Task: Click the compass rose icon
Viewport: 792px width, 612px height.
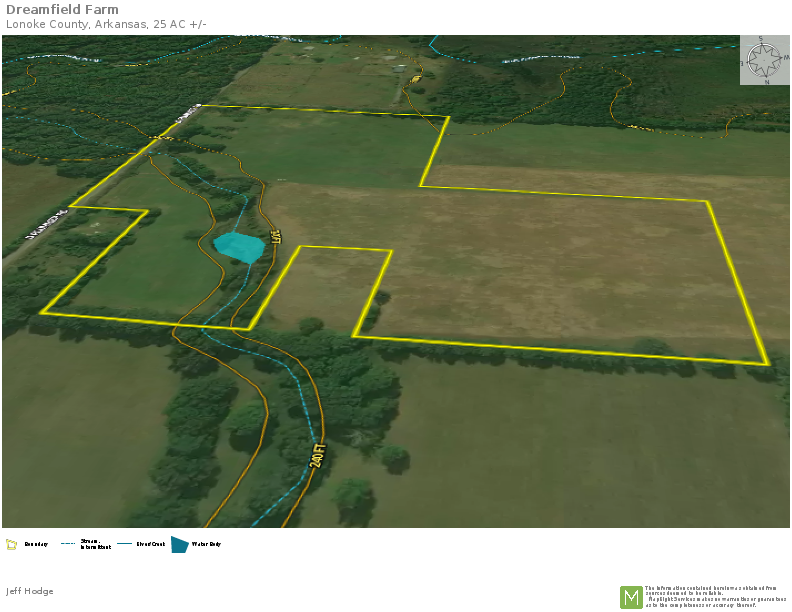Action: tap(764, 61)
